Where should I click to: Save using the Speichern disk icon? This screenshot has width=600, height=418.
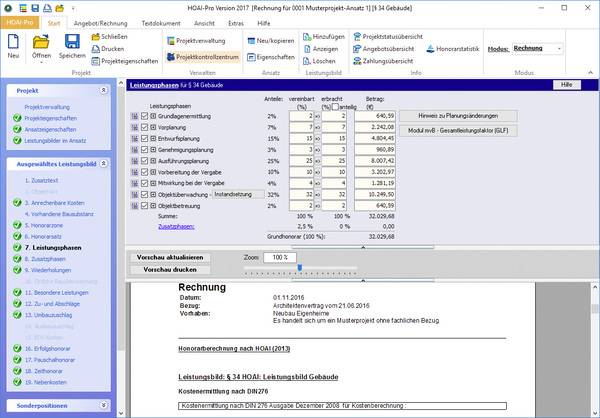click(72, 42)
